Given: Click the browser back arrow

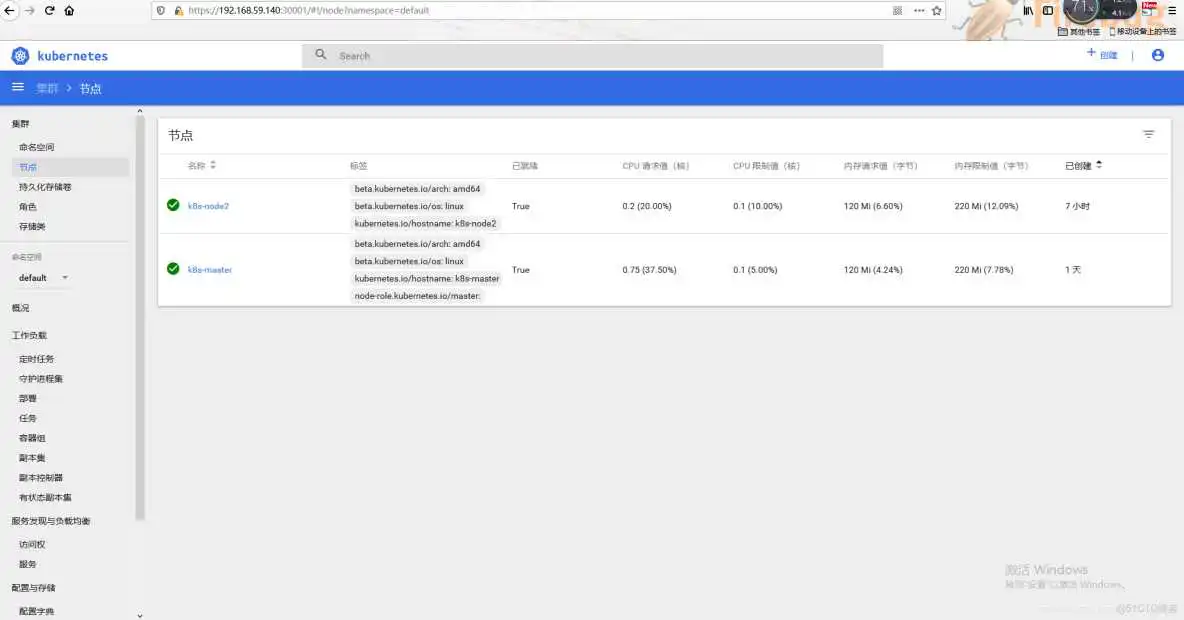Looking at the screenshot, I should (x=9, y=11).
